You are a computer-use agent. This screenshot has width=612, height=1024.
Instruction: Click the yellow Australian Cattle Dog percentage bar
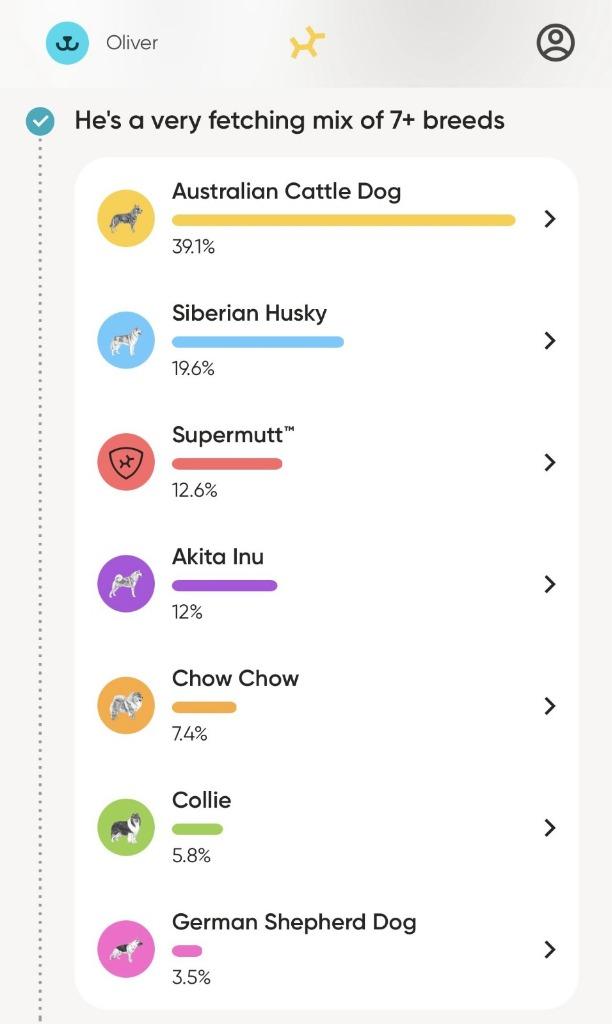[x=343, y=220]
